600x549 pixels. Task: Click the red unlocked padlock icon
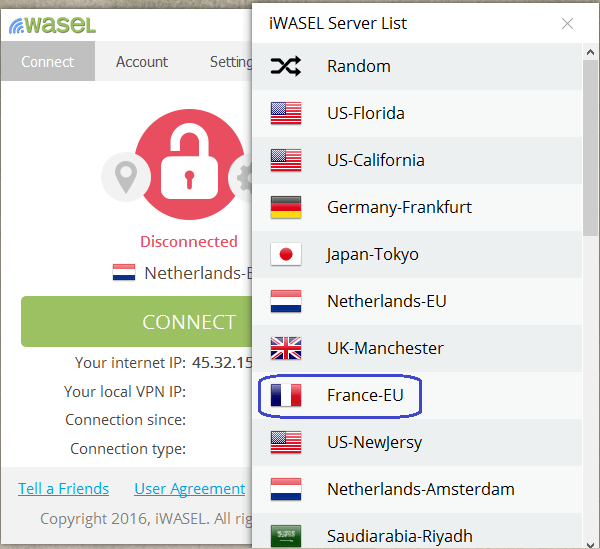[189, 165]
